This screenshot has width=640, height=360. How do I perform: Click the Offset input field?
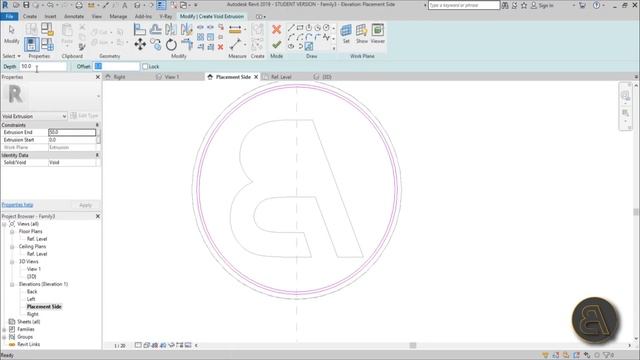point(117,66)
